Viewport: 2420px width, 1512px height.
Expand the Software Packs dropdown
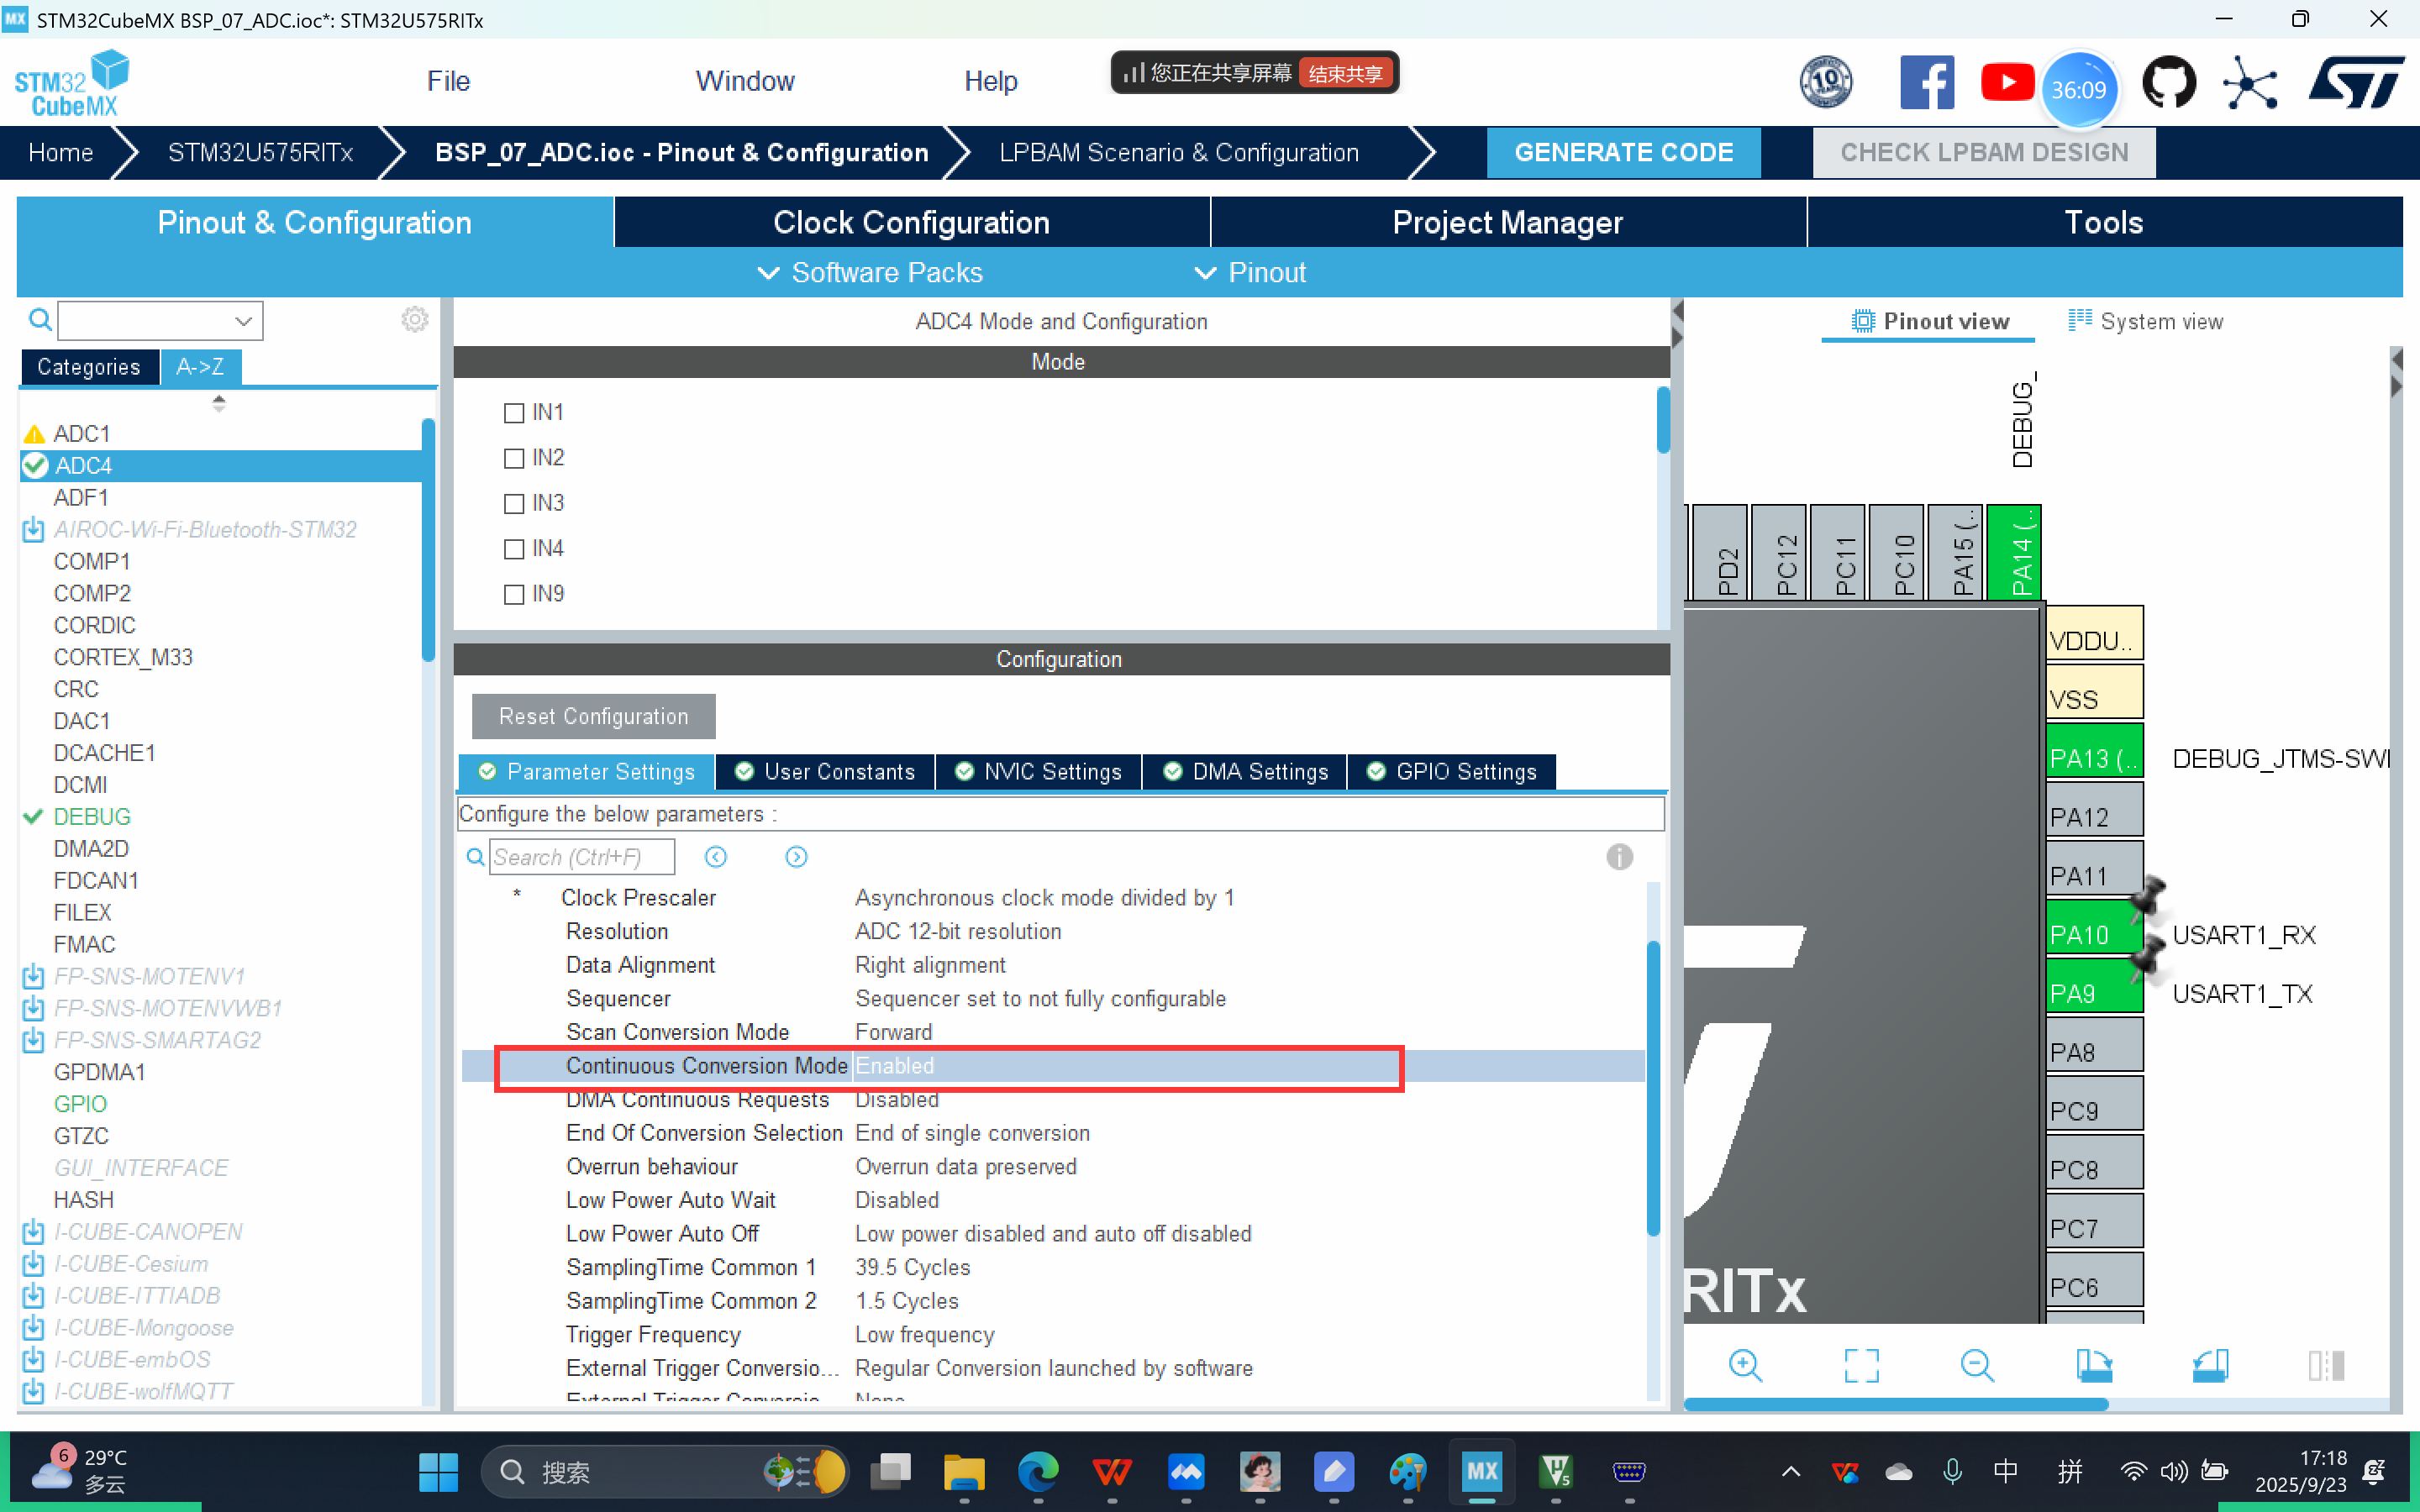[870, 272]
